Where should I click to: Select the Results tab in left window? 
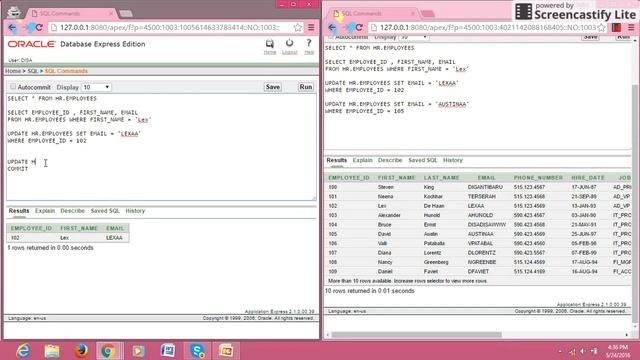(19, 211)
